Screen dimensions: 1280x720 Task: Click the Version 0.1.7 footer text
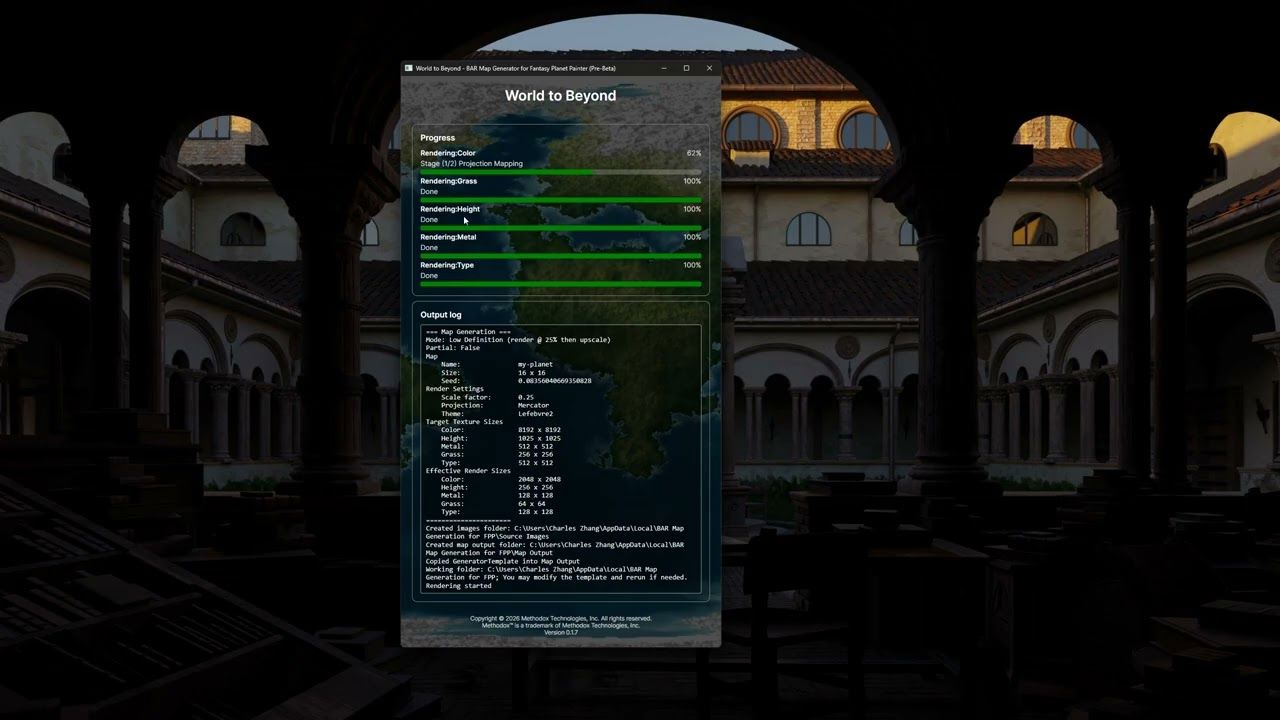click(x=561, y=632)
